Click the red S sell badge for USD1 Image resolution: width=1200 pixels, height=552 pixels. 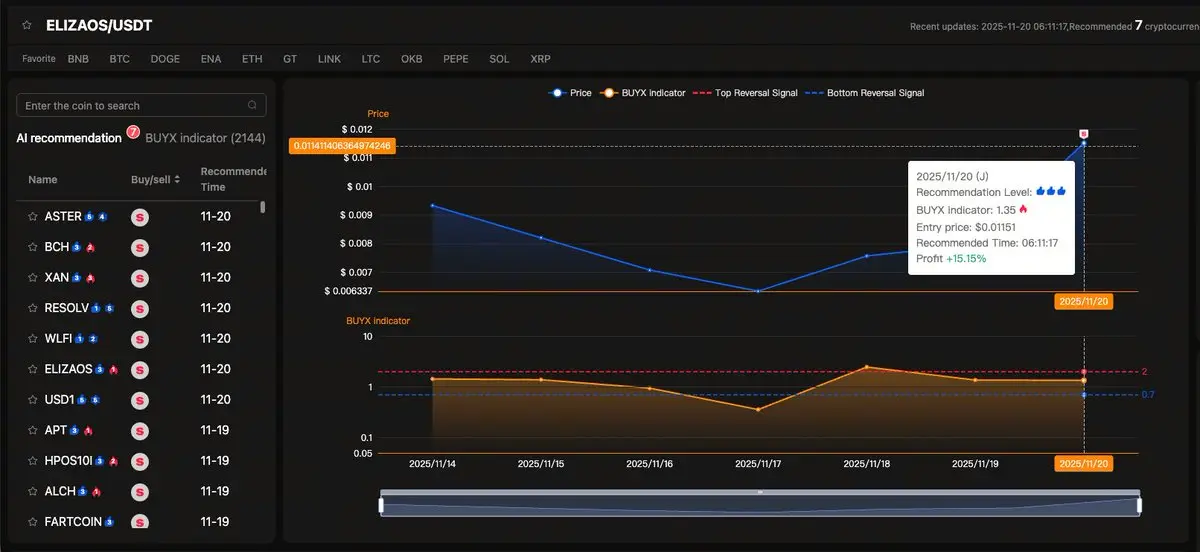point(140,400)
